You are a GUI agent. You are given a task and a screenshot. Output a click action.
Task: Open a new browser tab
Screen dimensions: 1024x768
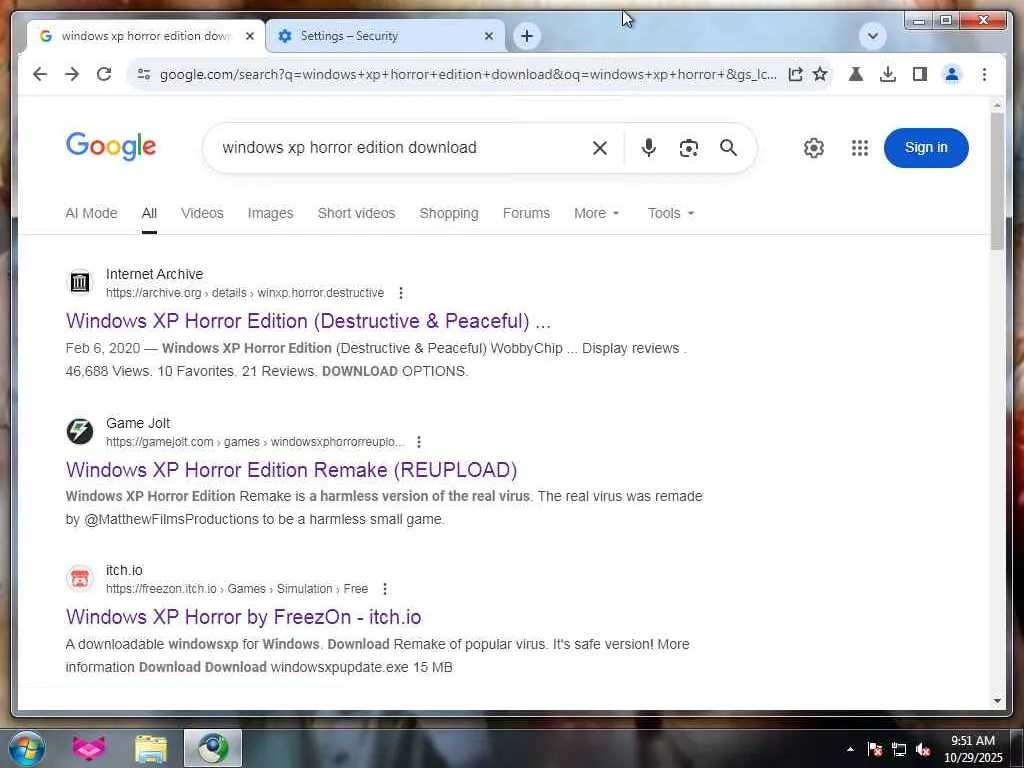click(x=527, y=36)
